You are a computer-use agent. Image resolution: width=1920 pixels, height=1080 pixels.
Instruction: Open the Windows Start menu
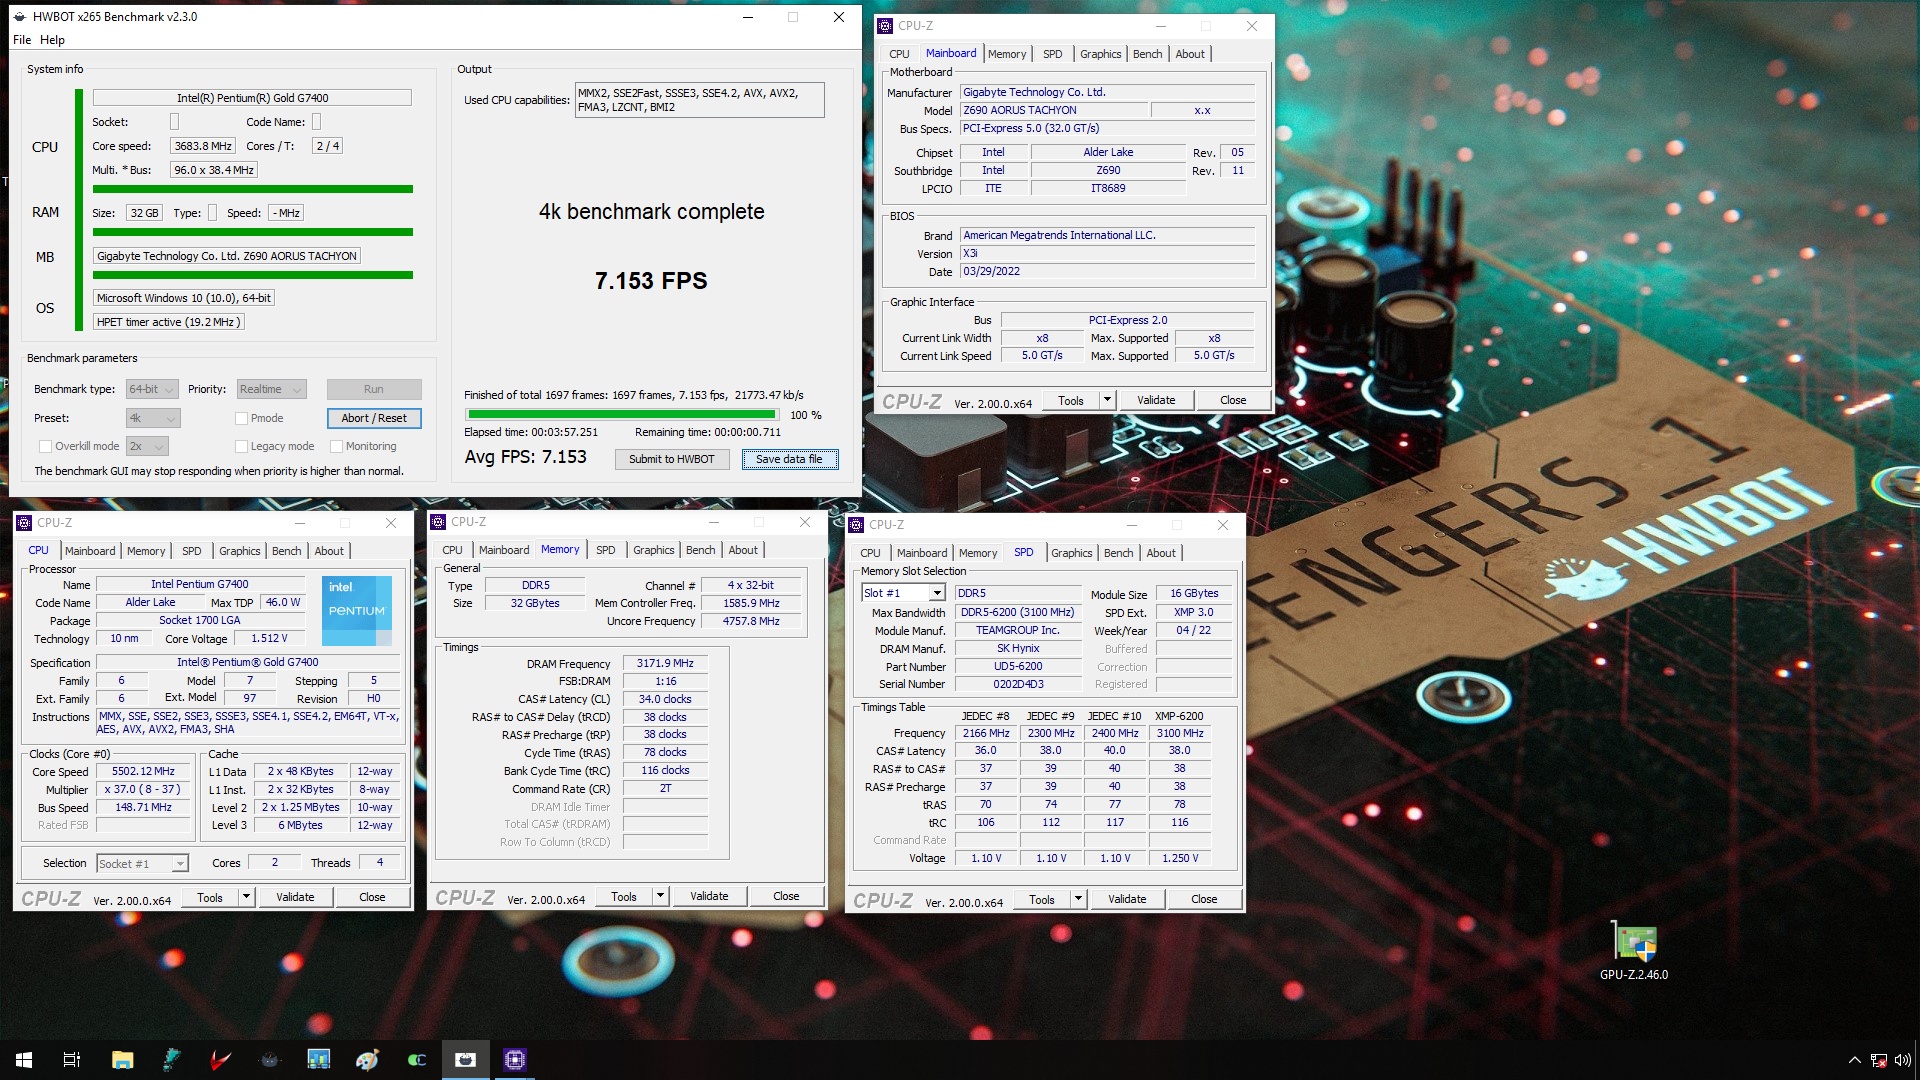click(x=24, y=1060)
